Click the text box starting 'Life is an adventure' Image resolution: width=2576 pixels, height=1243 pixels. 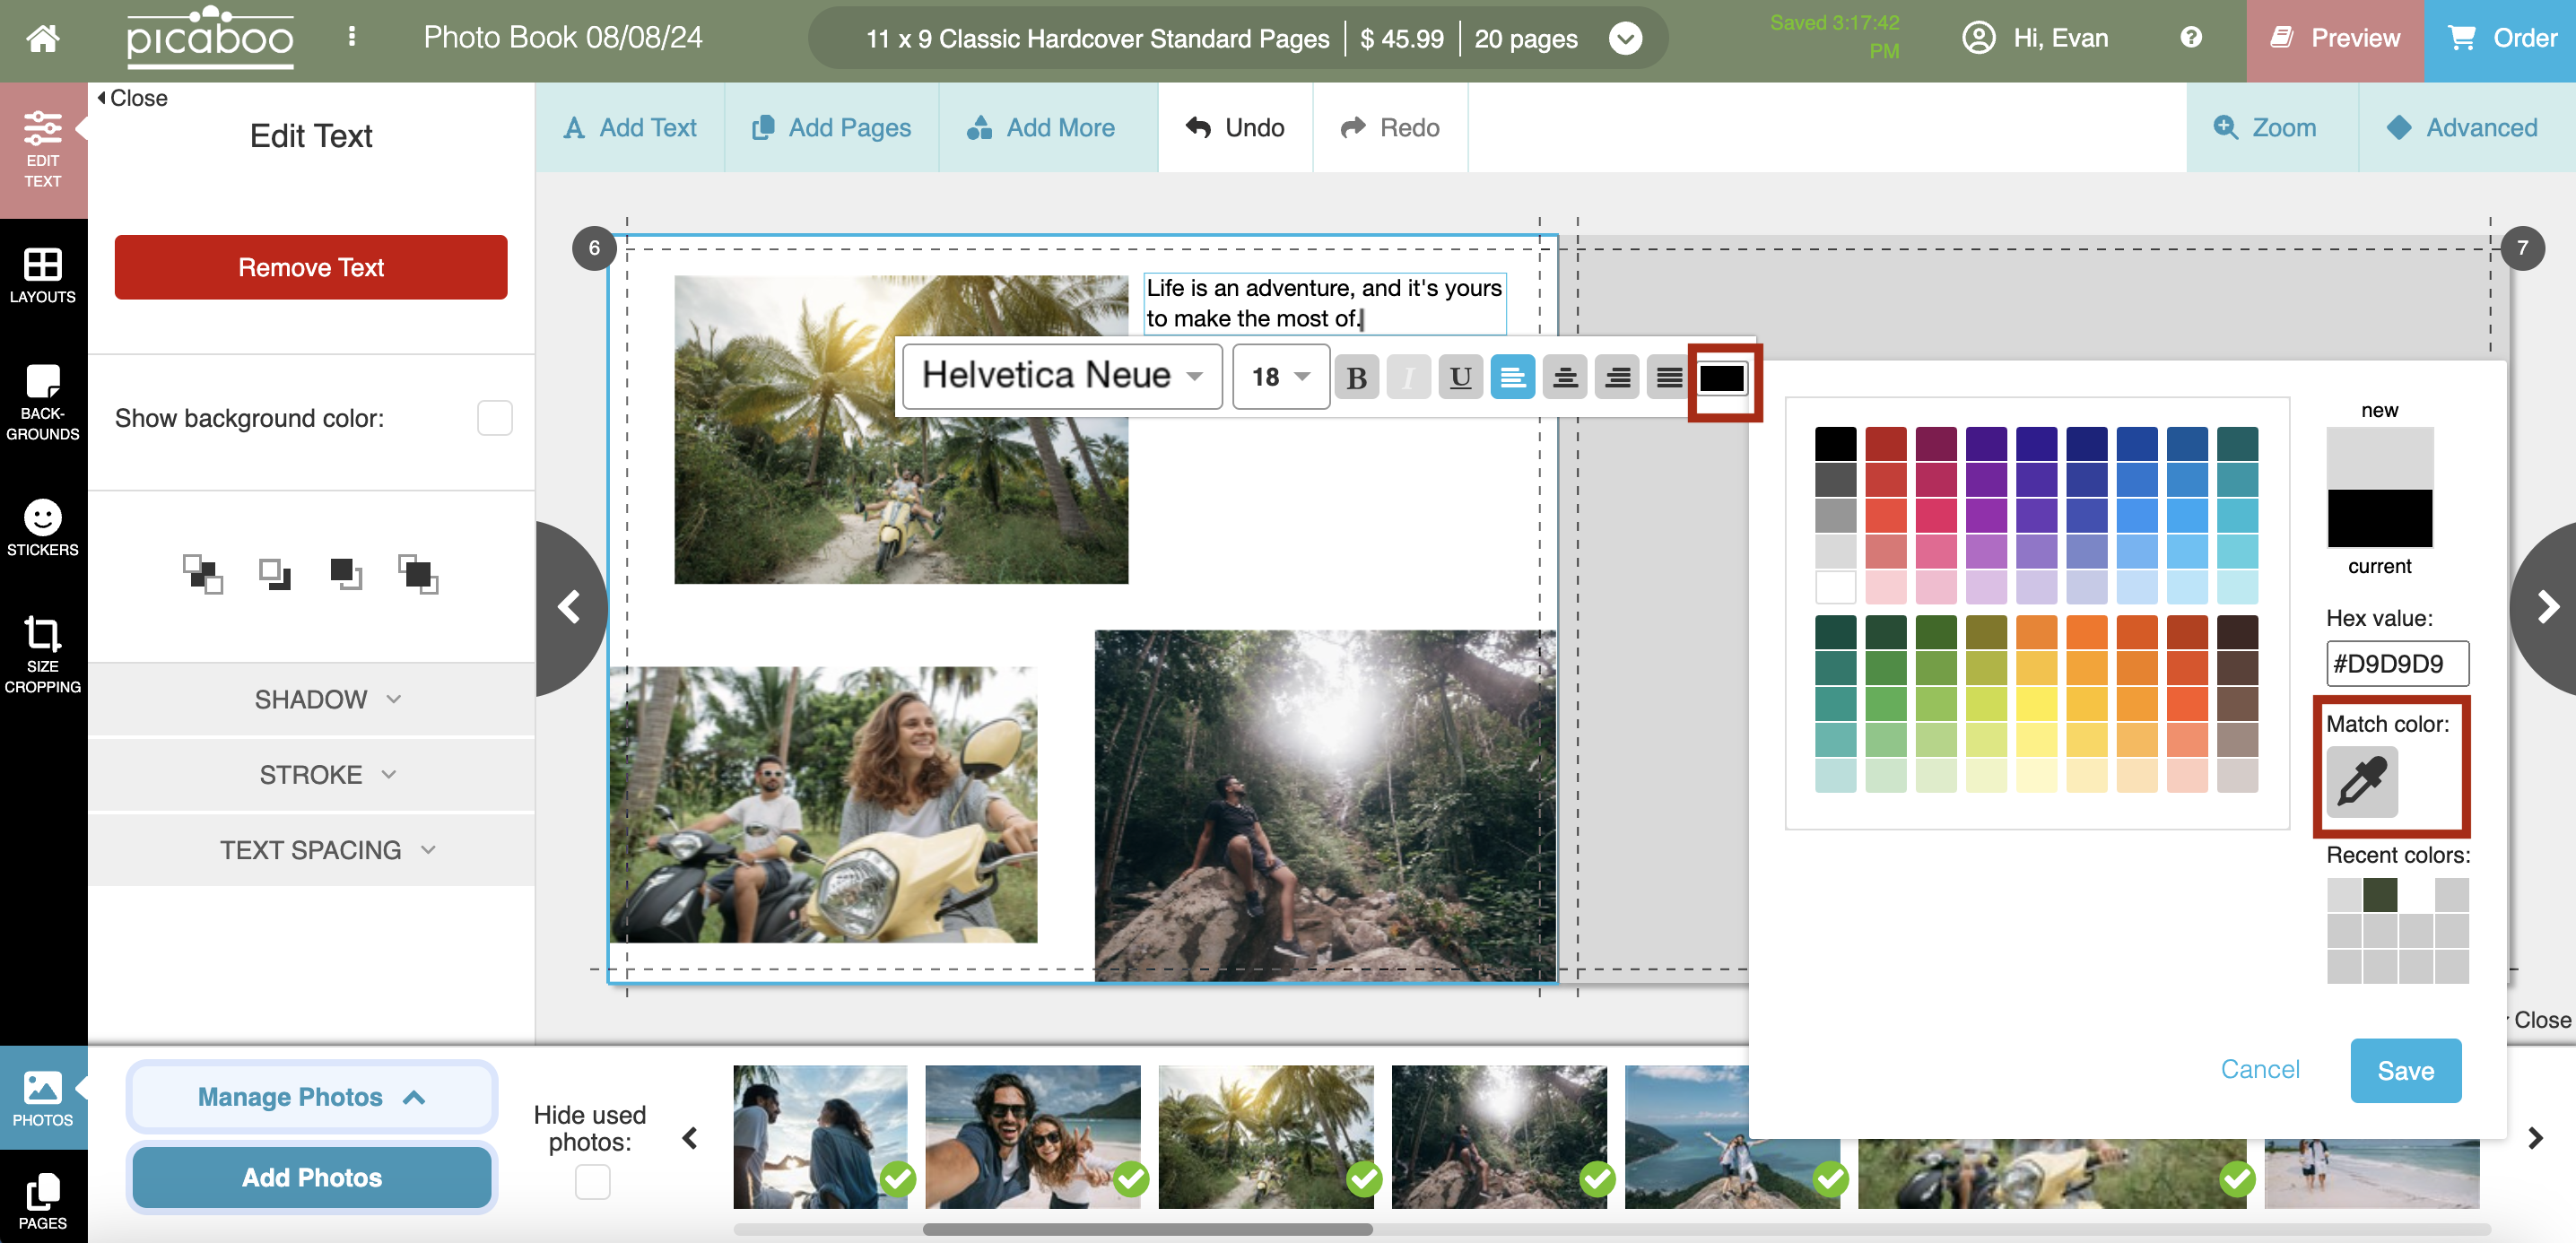[x=1324, y=303]
